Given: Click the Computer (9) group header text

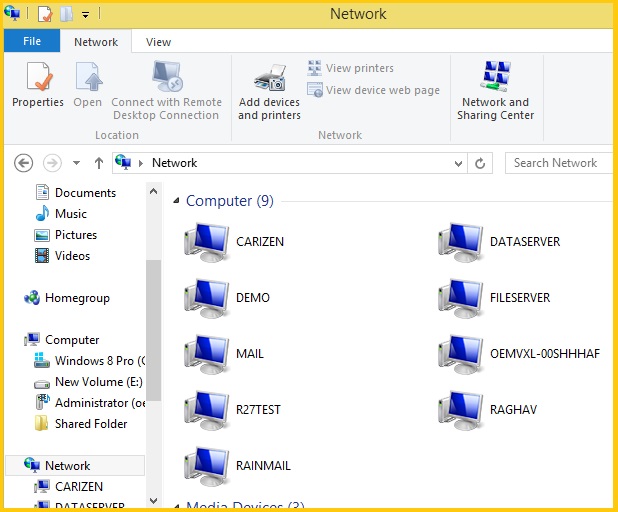Looking at the screenshot, I should [x=229, y=201].
